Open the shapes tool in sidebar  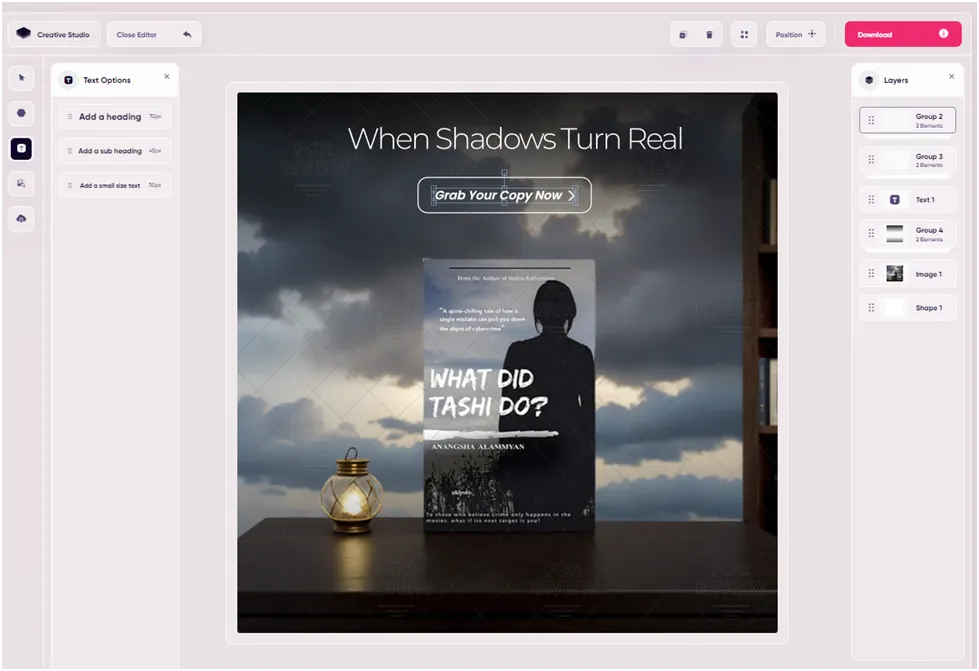pos(22,113)
